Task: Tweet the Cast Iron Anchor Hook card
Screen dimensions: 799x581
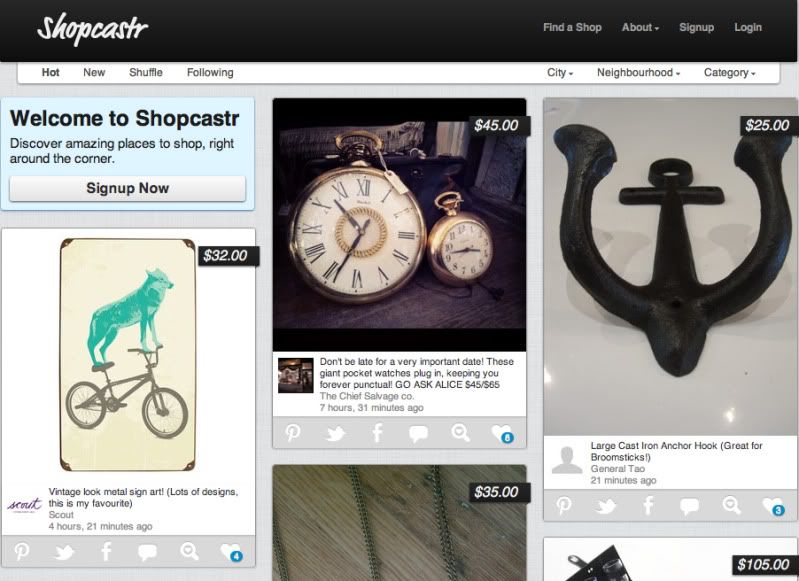Action: click(606, 506)
